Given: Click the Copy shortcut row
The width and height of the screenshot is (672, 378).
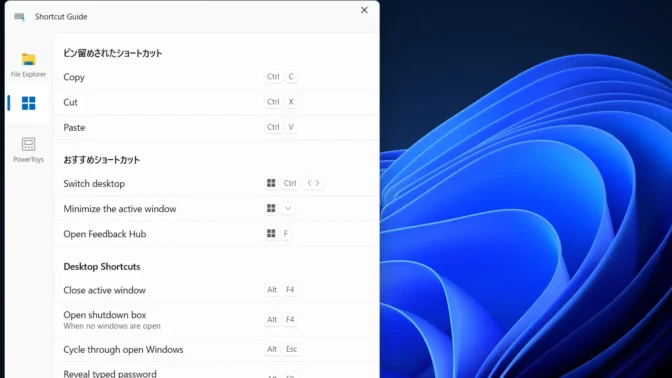Looking at the screenshot, I should 216,77.
